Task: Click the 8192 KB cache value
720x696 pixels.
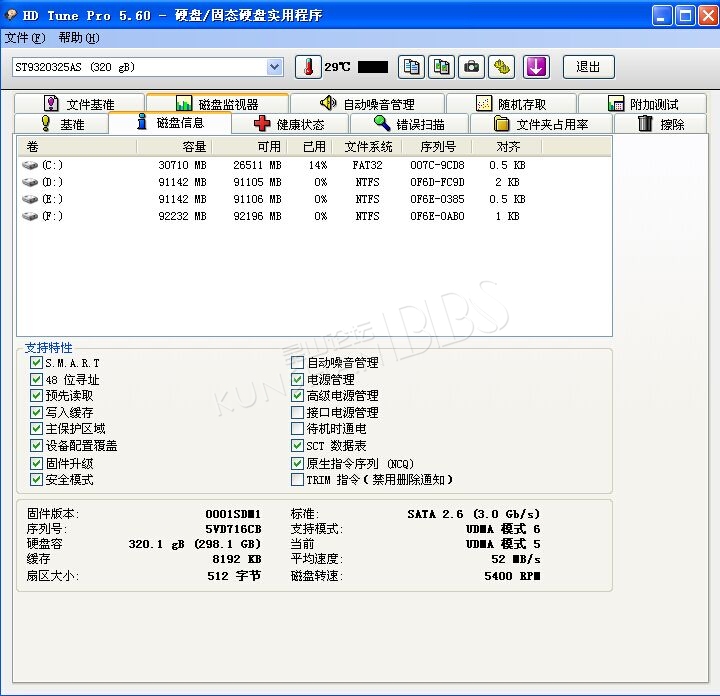Action: [x=237, y=559]
